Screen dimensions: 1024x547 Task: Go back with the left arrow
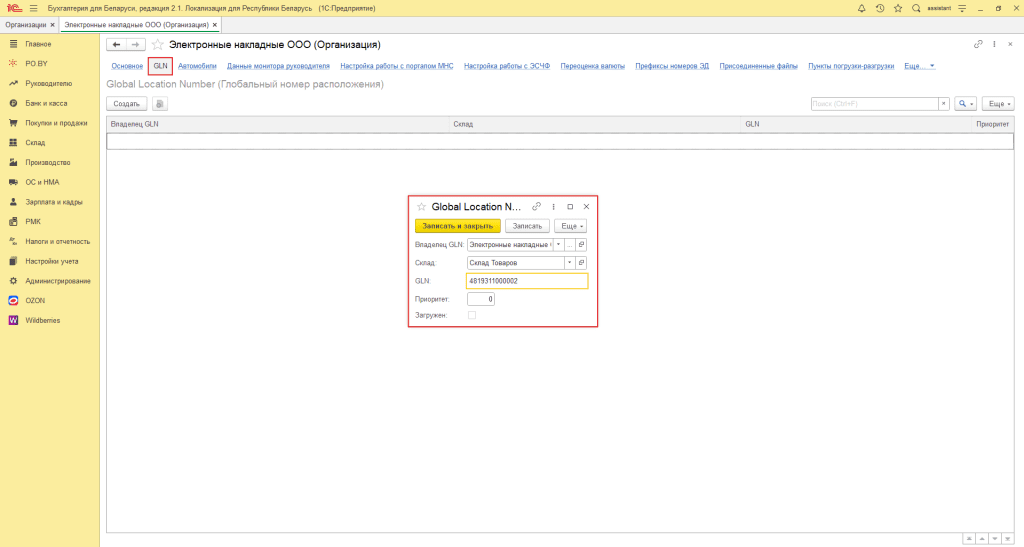[116, 44]
